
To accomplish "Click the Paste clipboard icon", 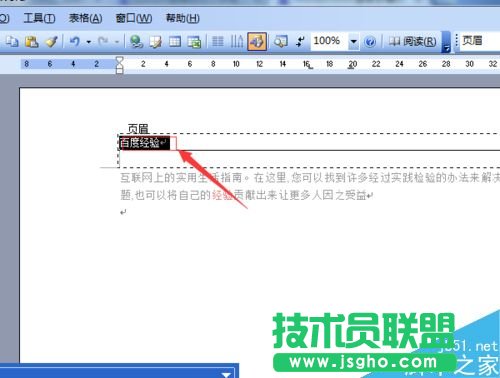I will 32,42.
